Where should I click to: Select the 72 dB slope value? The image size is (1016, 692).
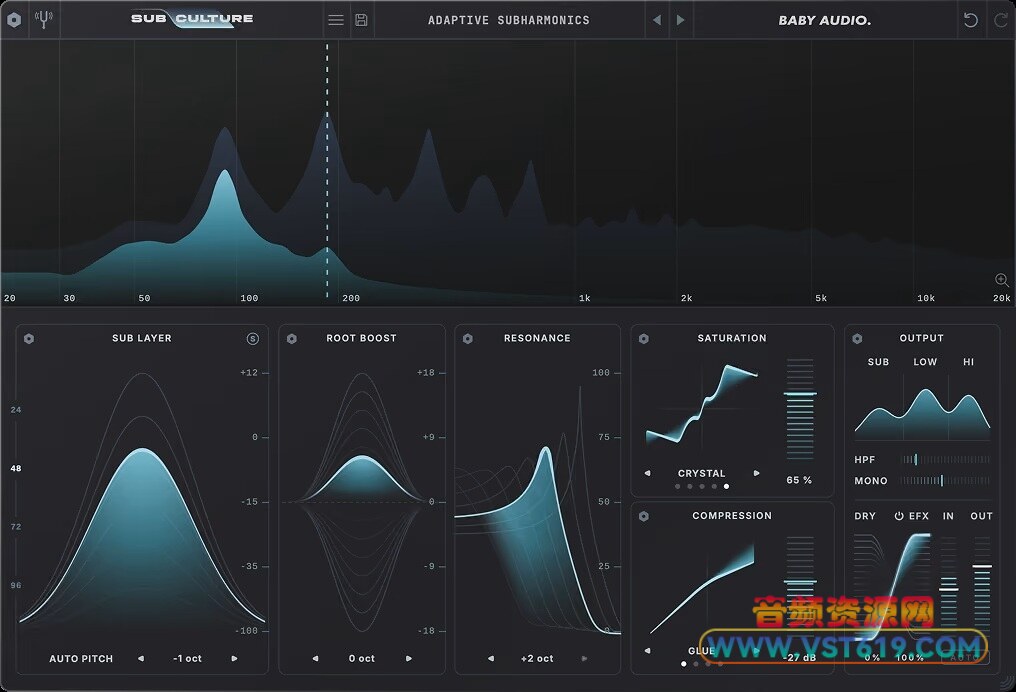coord(16,527)
